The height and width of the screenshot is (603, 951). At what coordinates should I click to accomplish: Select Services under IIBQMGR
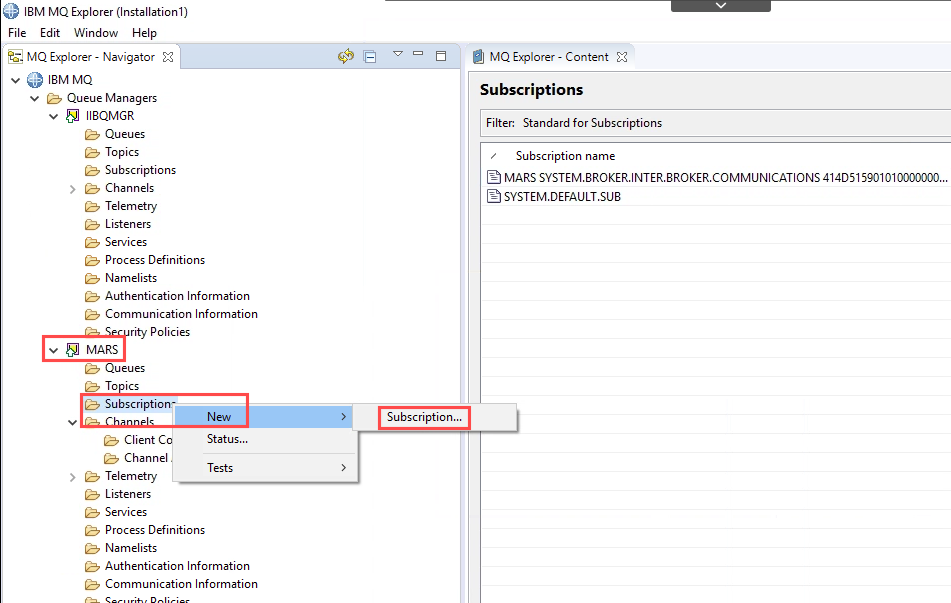(126, 241)
